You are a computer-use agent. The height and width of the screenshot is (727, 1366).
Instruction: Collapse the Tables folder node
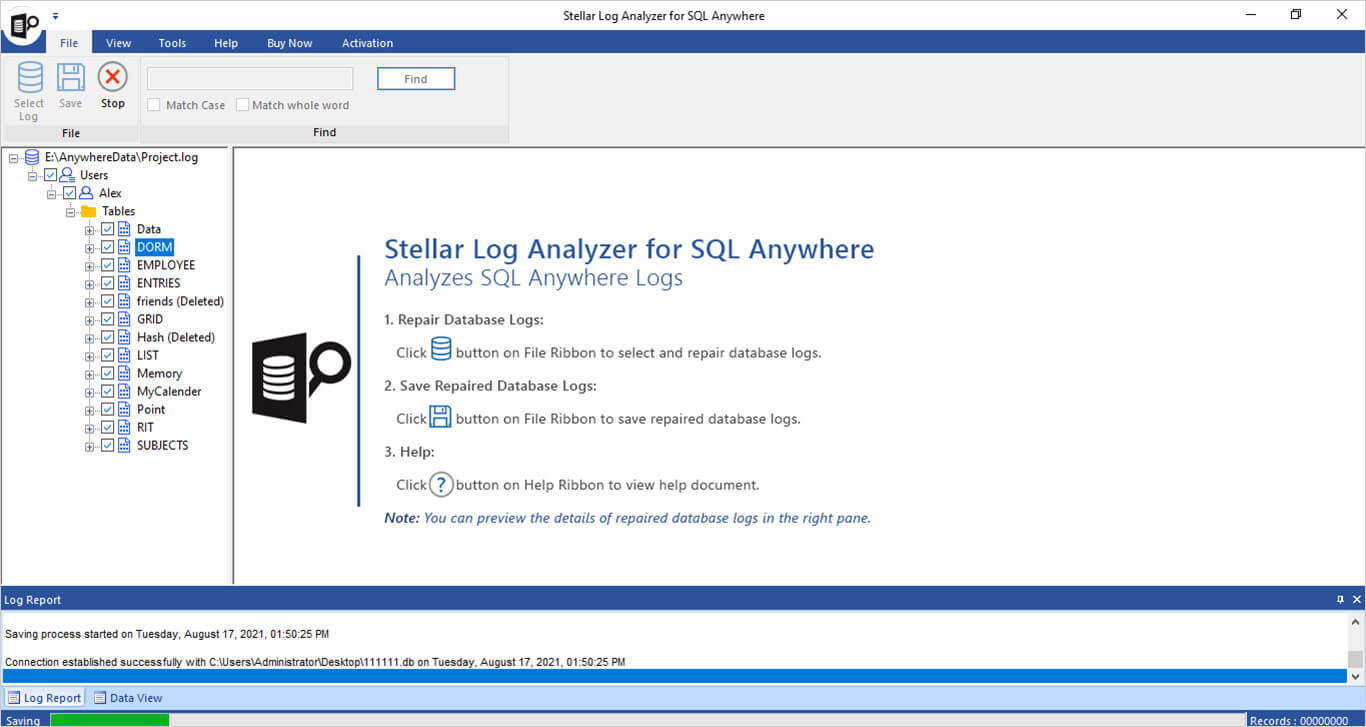[71, 211]
